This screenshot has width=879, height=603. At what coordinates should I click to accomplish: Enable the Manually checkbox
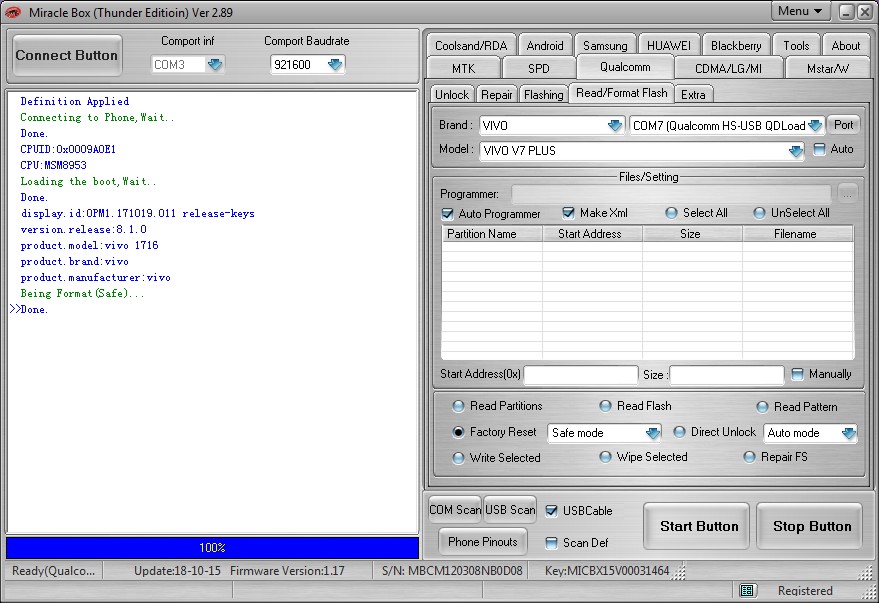click(797, 374)
